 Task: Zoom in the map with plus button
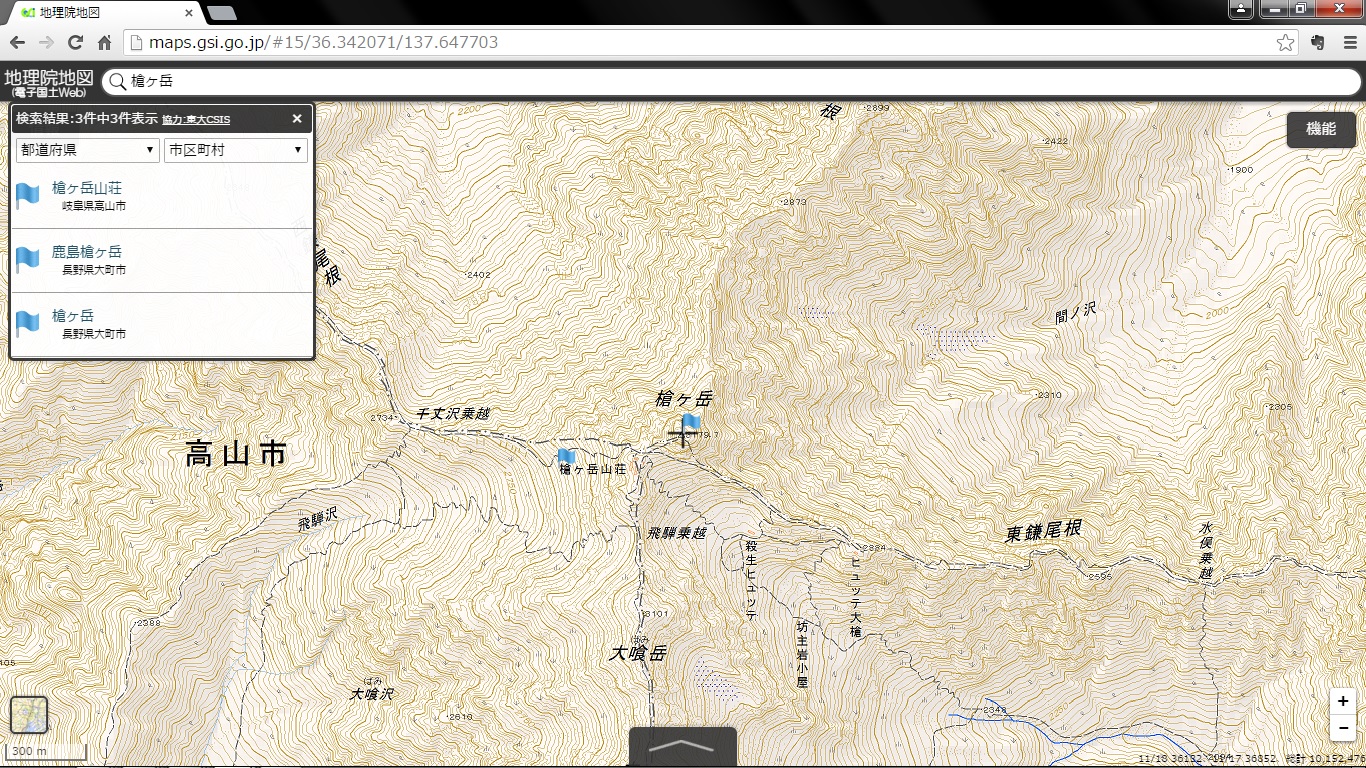pyautogui.click(x=1343, y=701)
